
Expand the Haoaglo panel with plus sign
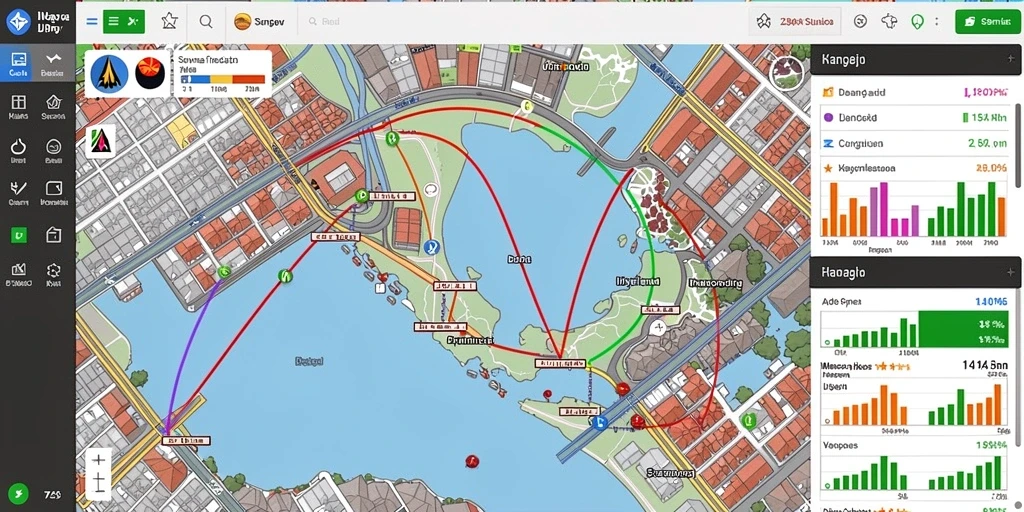click(1012, 272)
